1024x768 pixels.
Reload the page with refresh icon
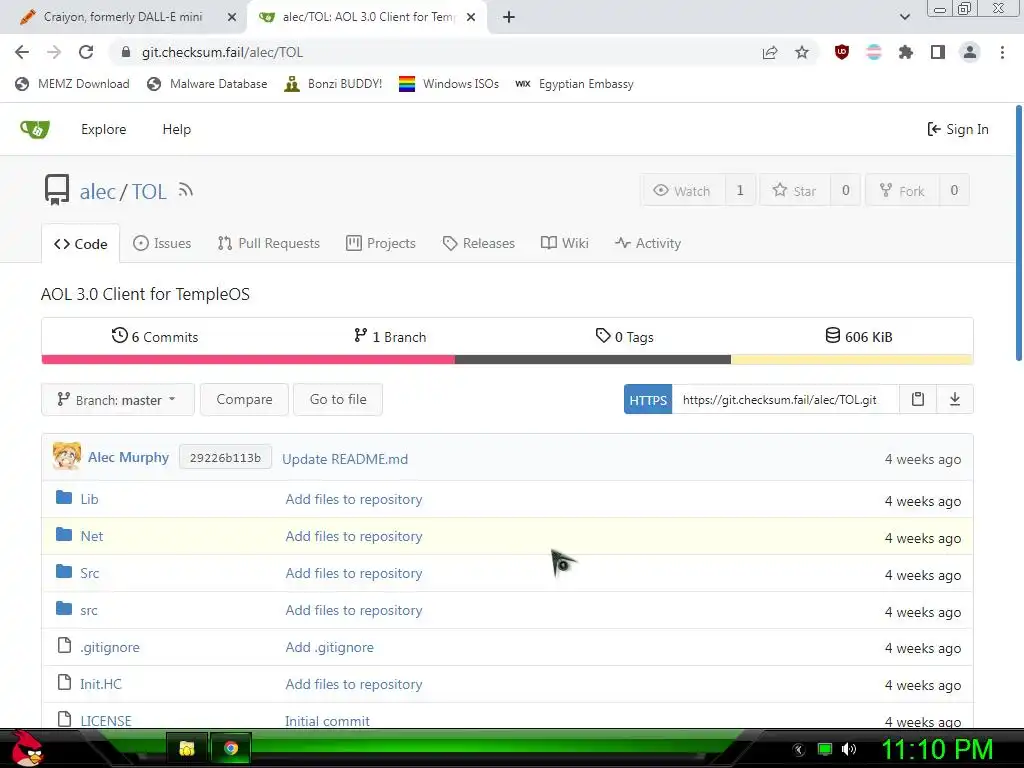point(86,52)
